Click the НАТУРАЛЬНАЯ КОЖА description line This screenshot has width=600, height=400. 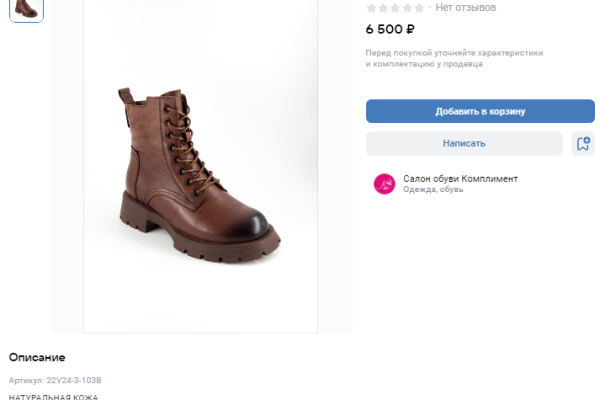point(53,397)
